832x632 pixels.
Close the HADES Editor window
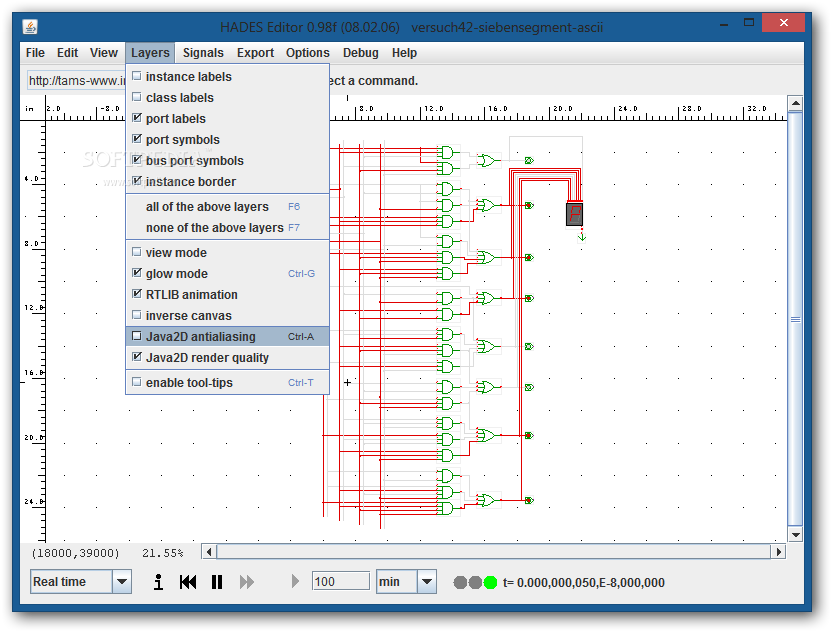point(784,23)
